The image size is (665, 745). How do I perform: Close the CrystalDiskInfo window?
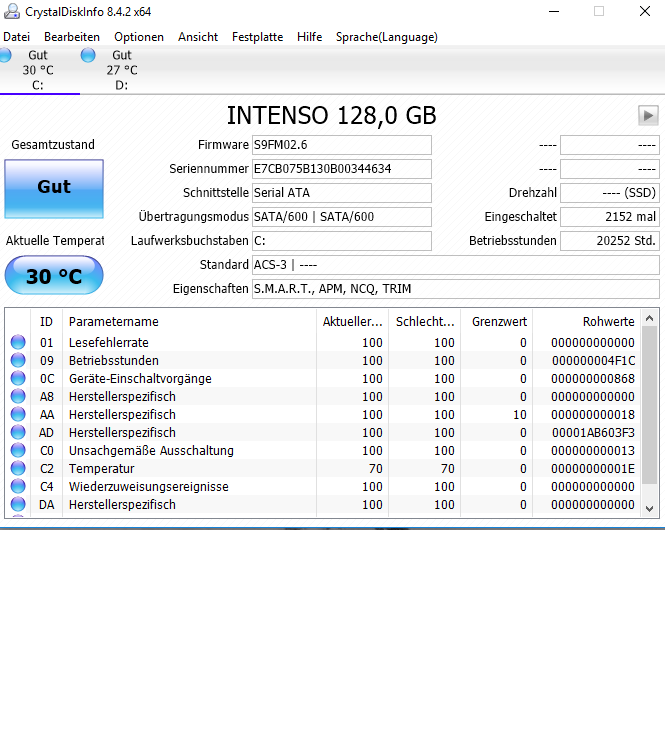pyautogui.click(x=645, y=11)
